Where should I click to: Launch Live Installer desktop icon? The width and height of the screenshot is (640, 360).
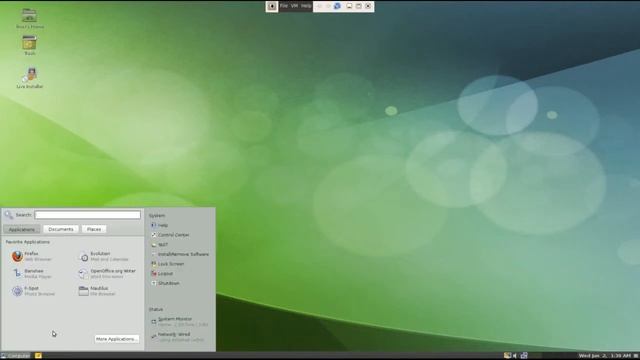click(x=30, y=78)
